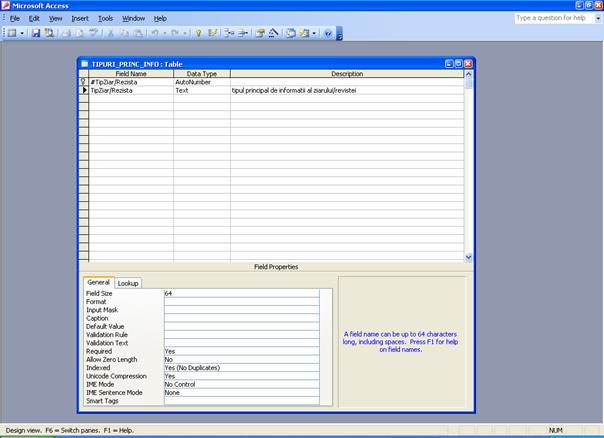Click the View button icon in the toolbar
Image resolution: width=604 pixels, height=438 pixels.
pyautogui.click(x=10, y=33)
